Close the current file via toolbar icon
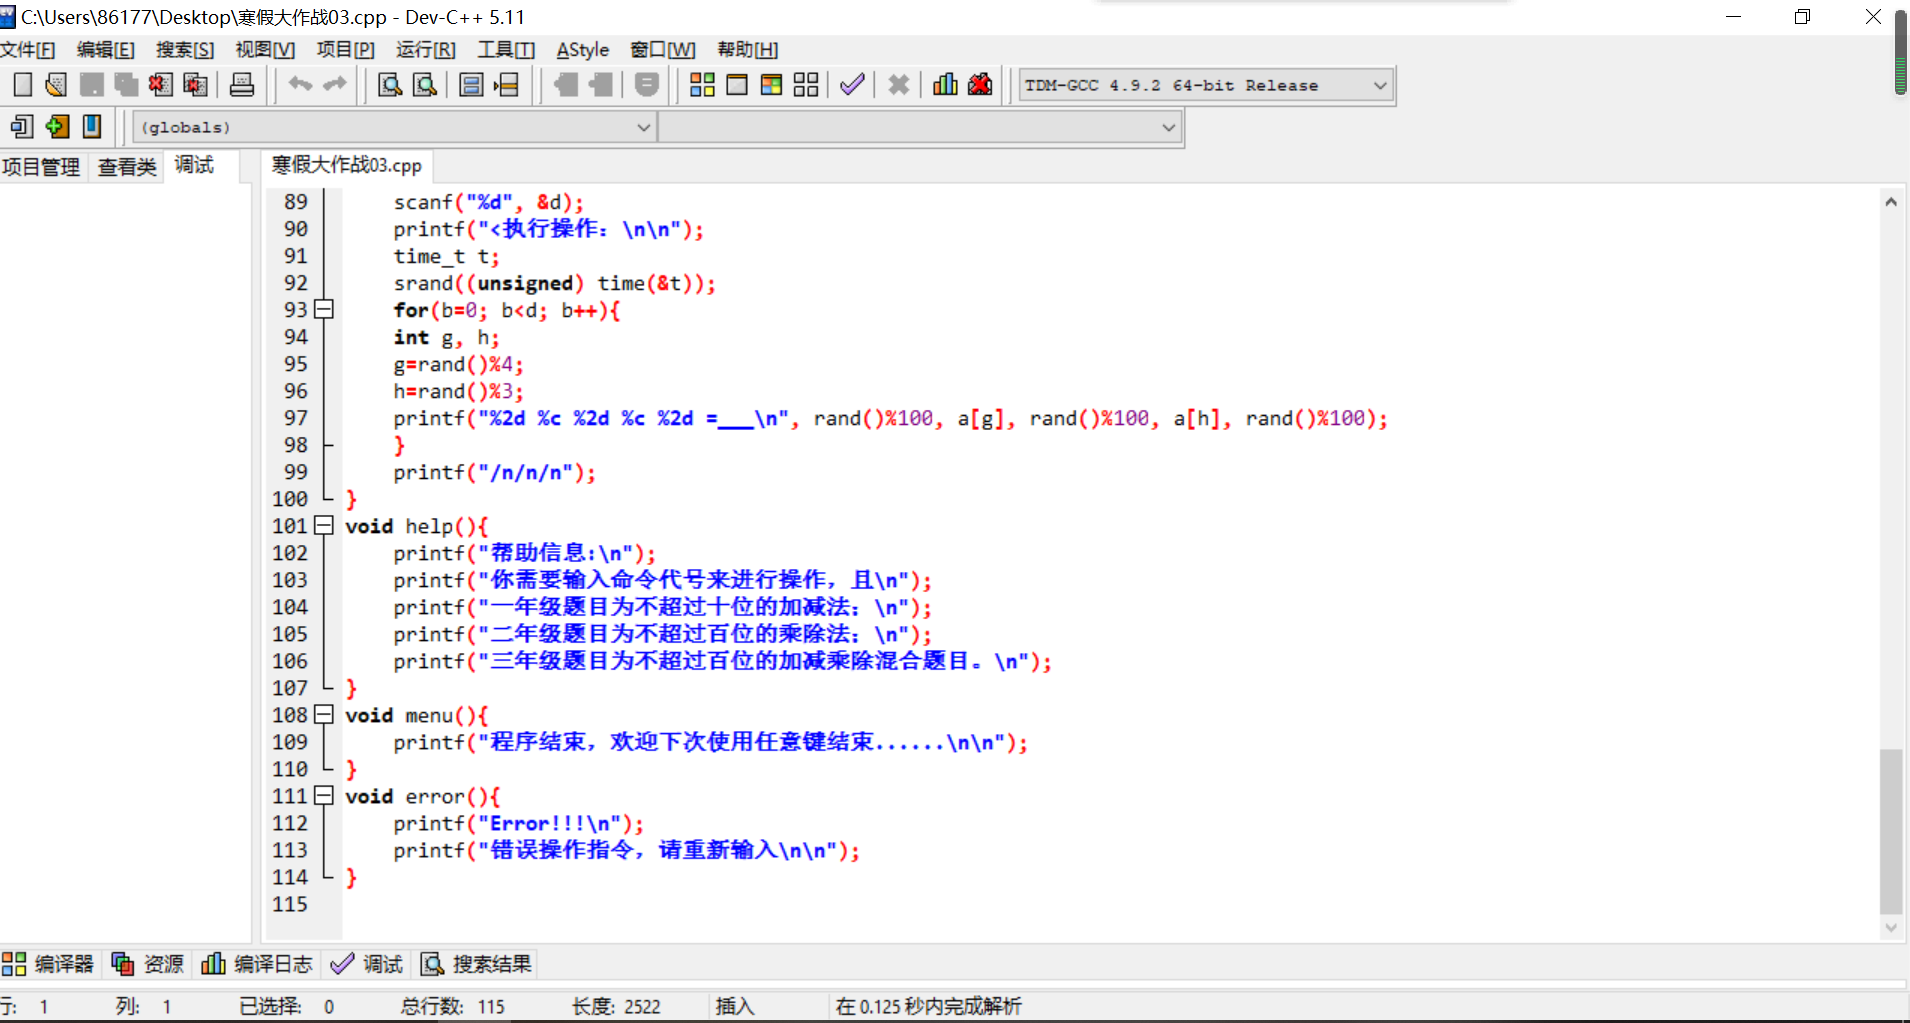Image resolution: width=1910 pixels, height=1023 pixels. tap(160, 85)
